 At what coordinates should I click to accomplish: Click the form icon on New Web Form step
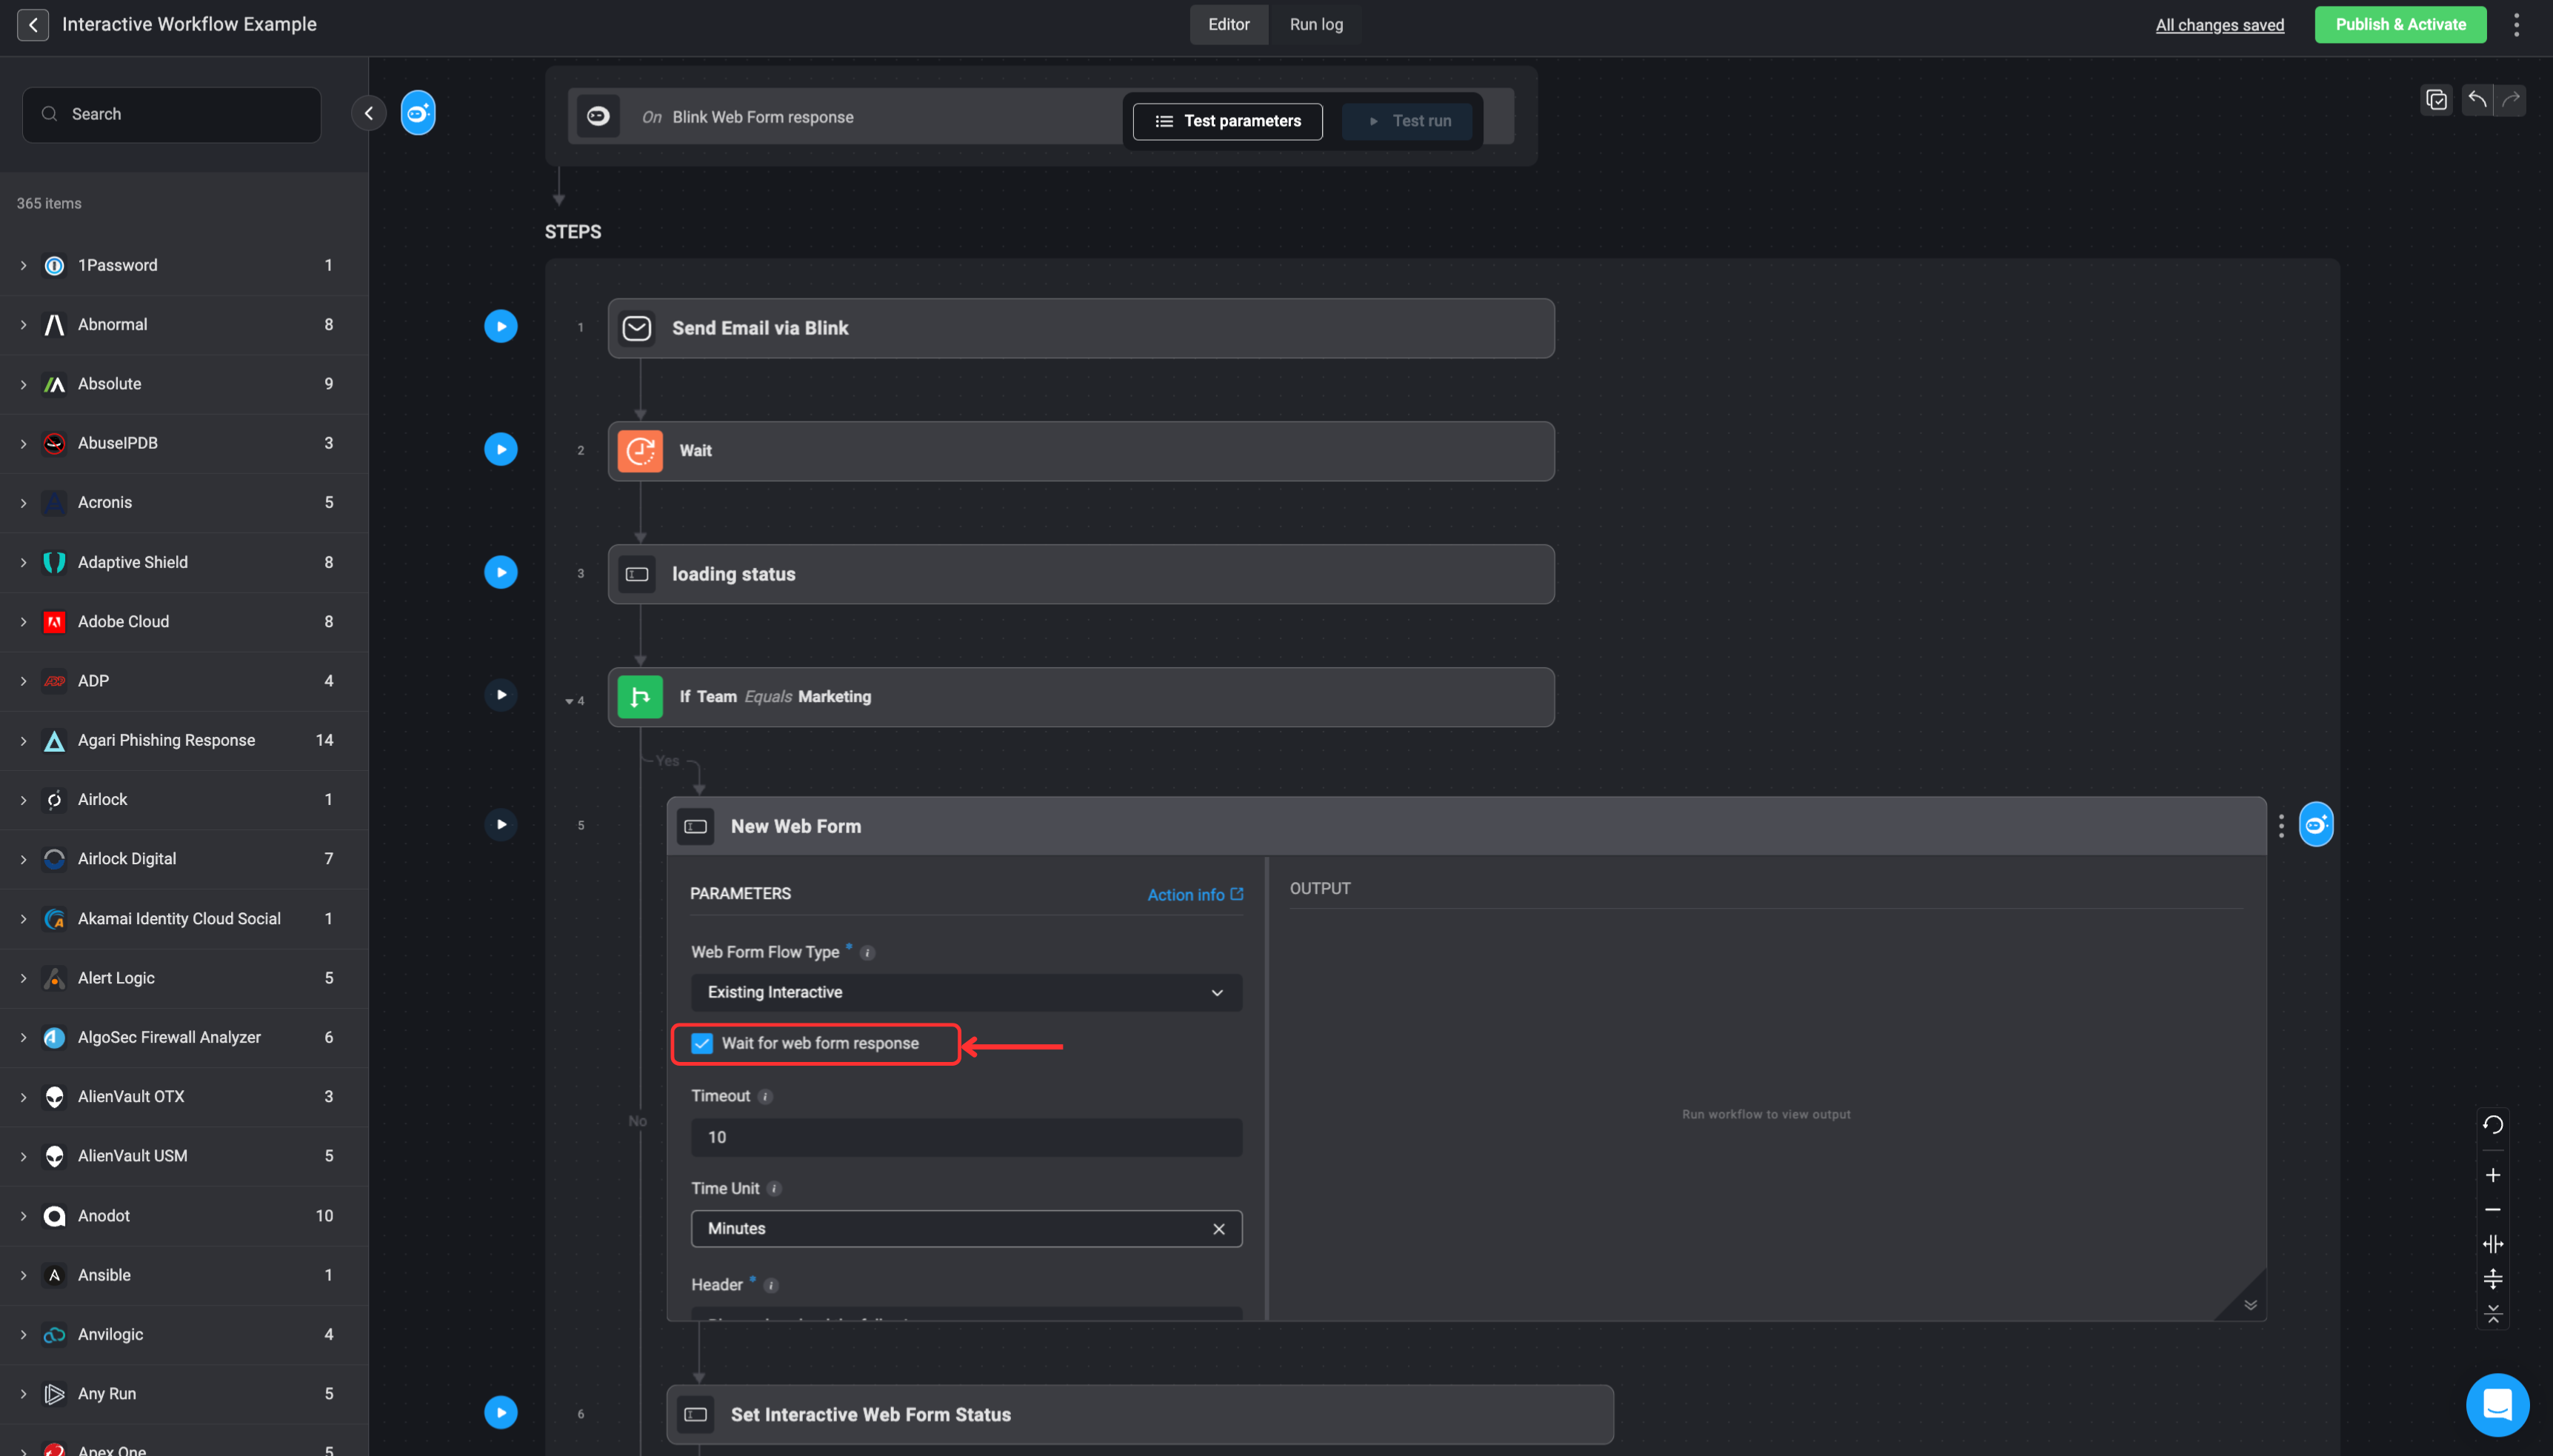(x=696, y=826)
